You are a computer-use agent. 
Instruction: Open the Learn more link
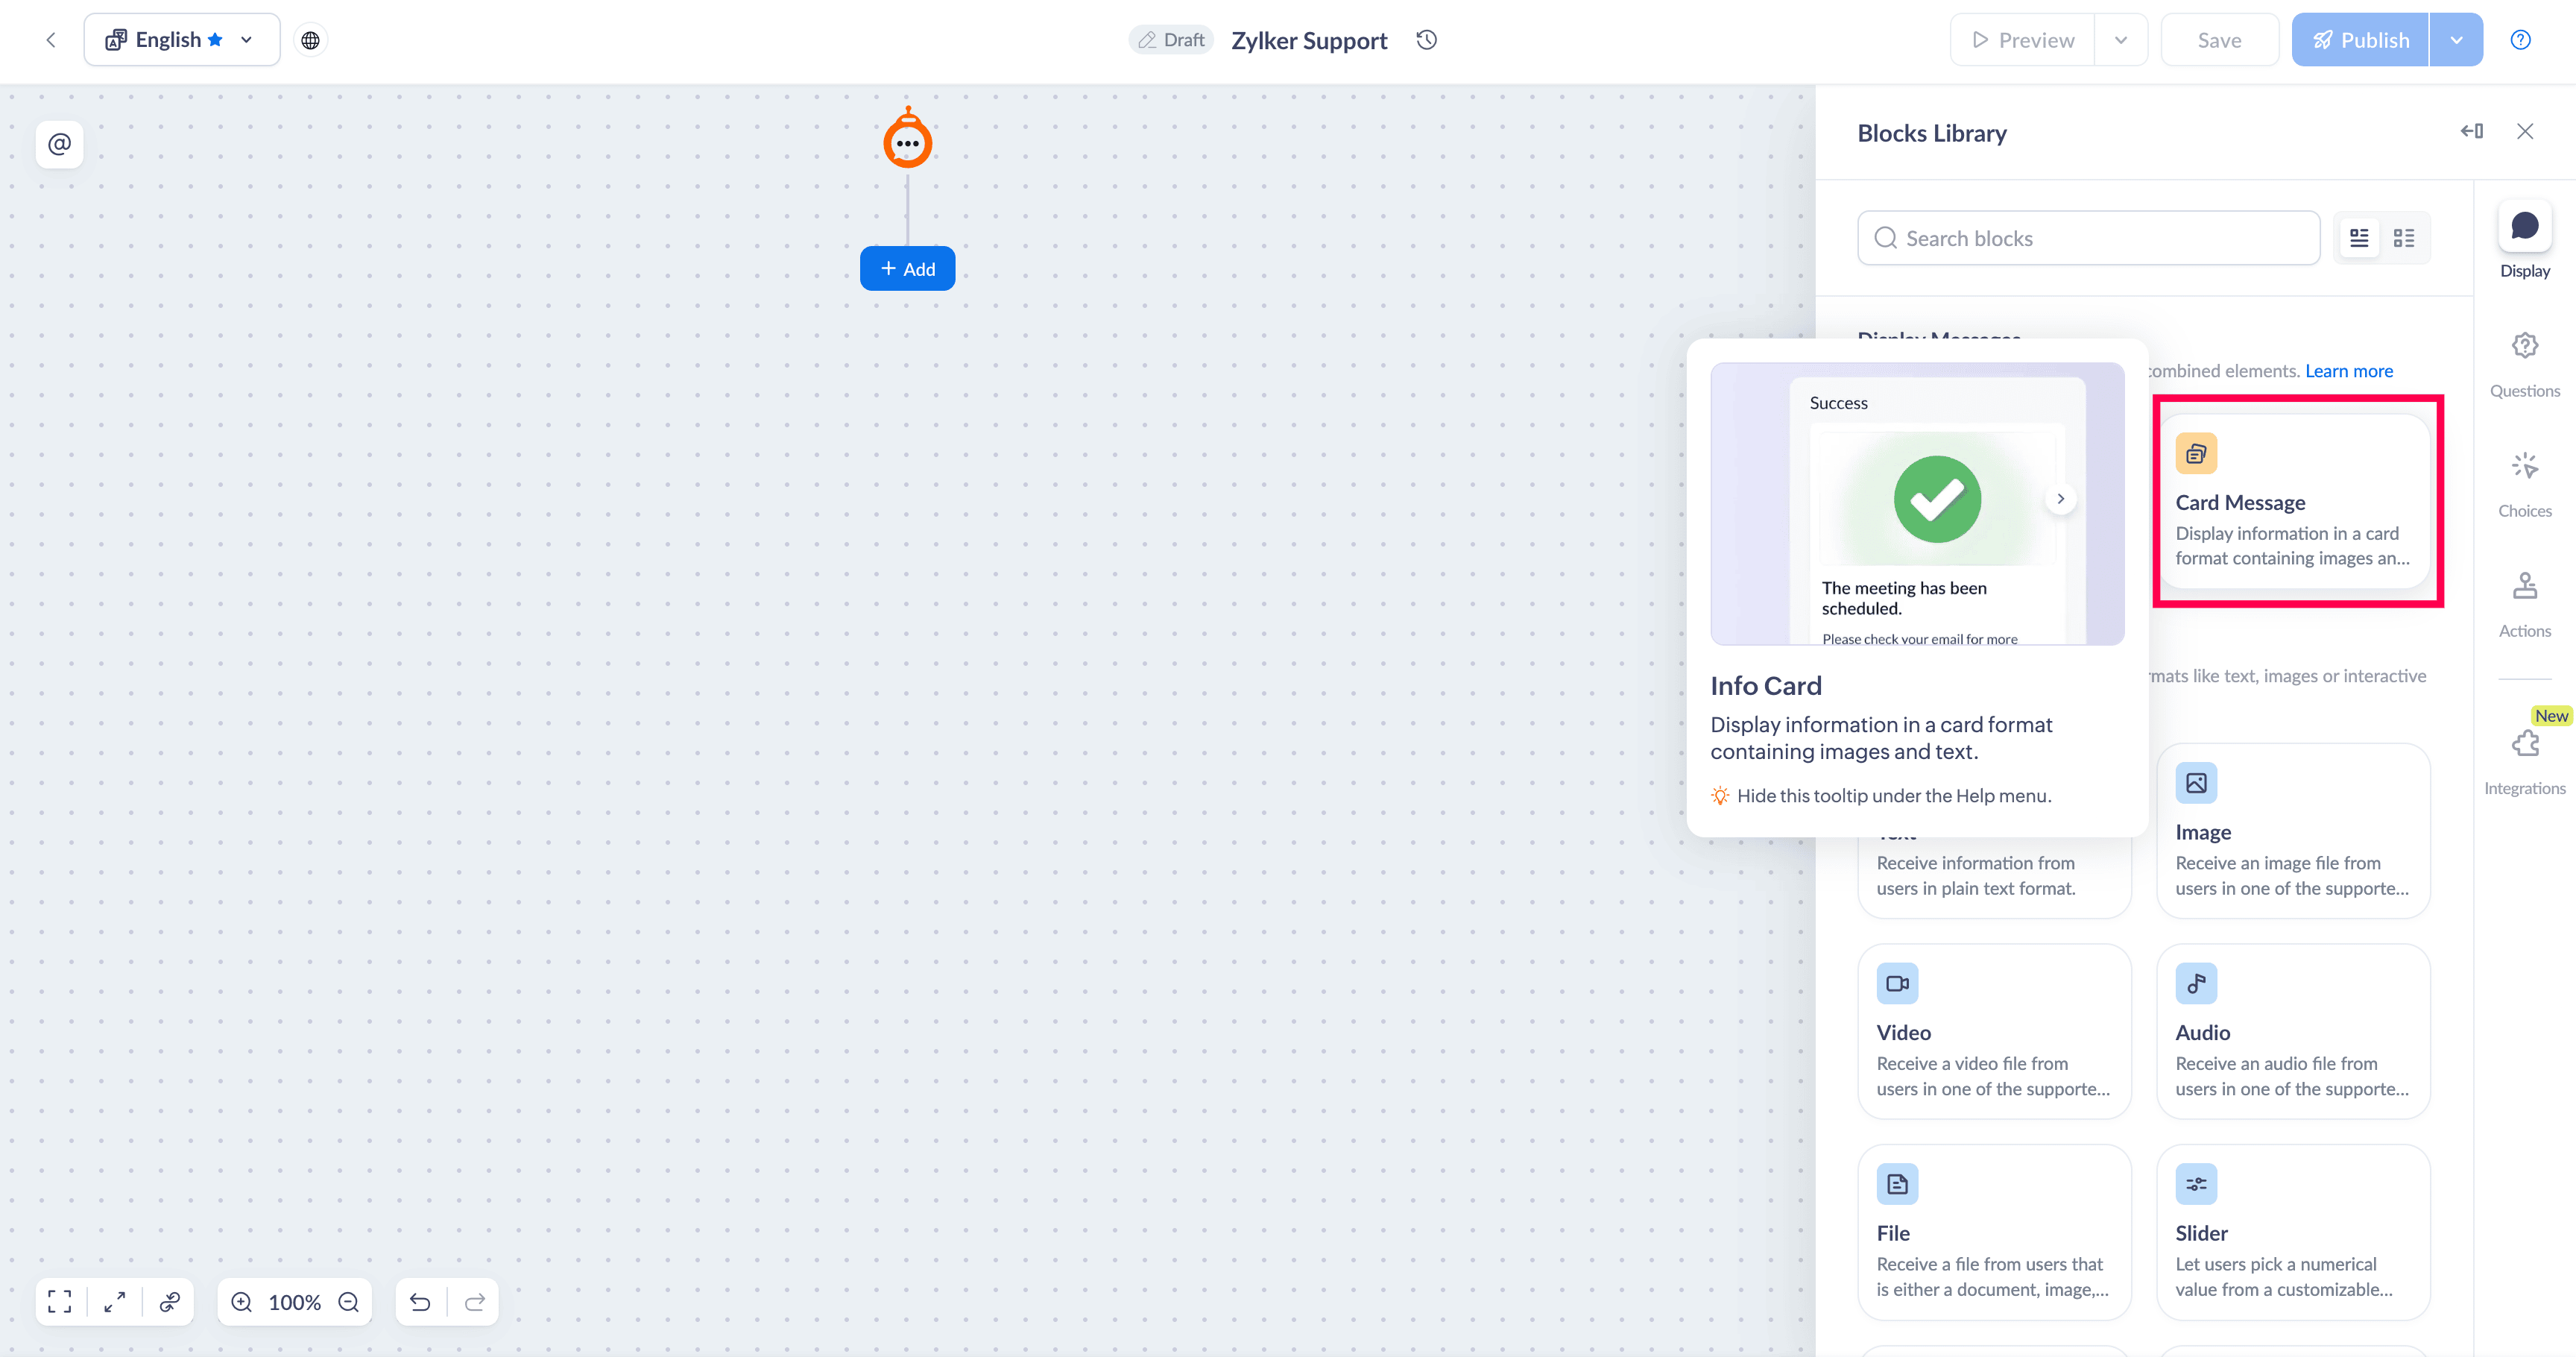[2348, 371]
